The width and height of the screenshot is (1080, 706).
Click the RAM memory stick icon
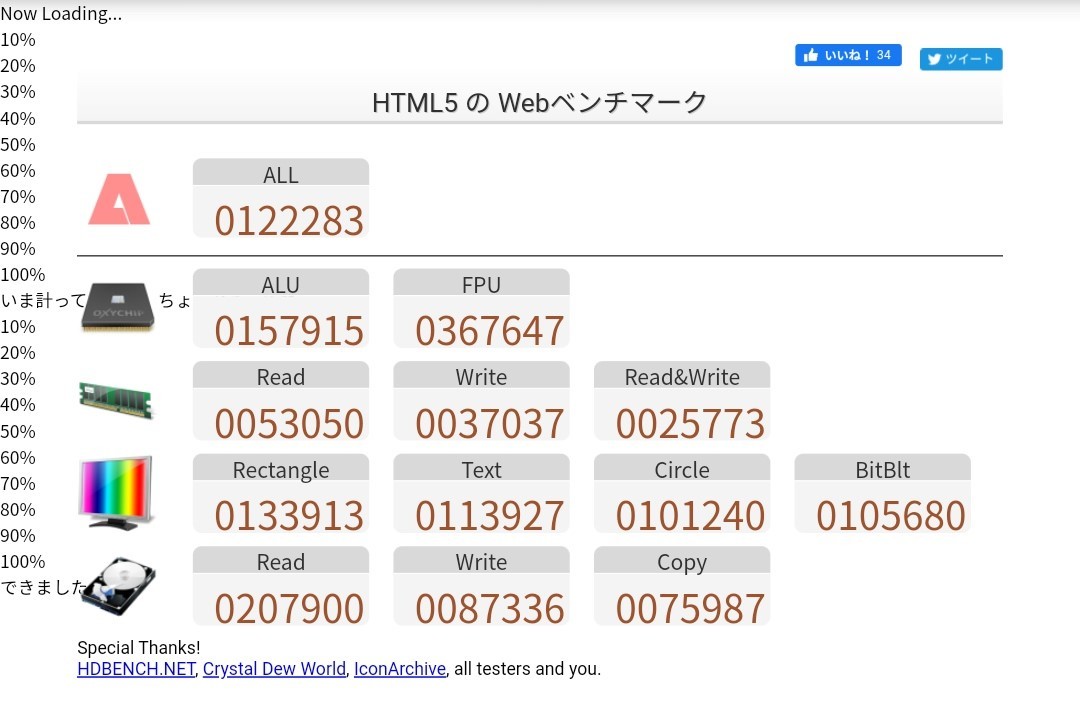(117, 399)
